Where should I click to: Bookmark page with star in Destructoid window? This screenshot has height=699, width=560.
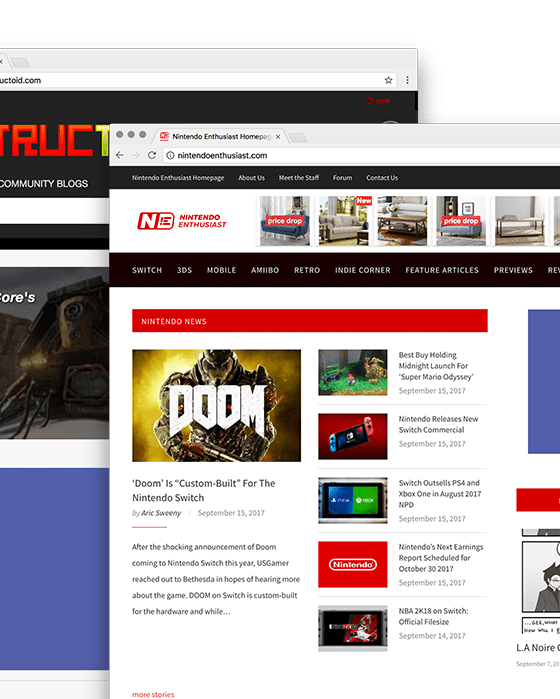click(388, 80)
